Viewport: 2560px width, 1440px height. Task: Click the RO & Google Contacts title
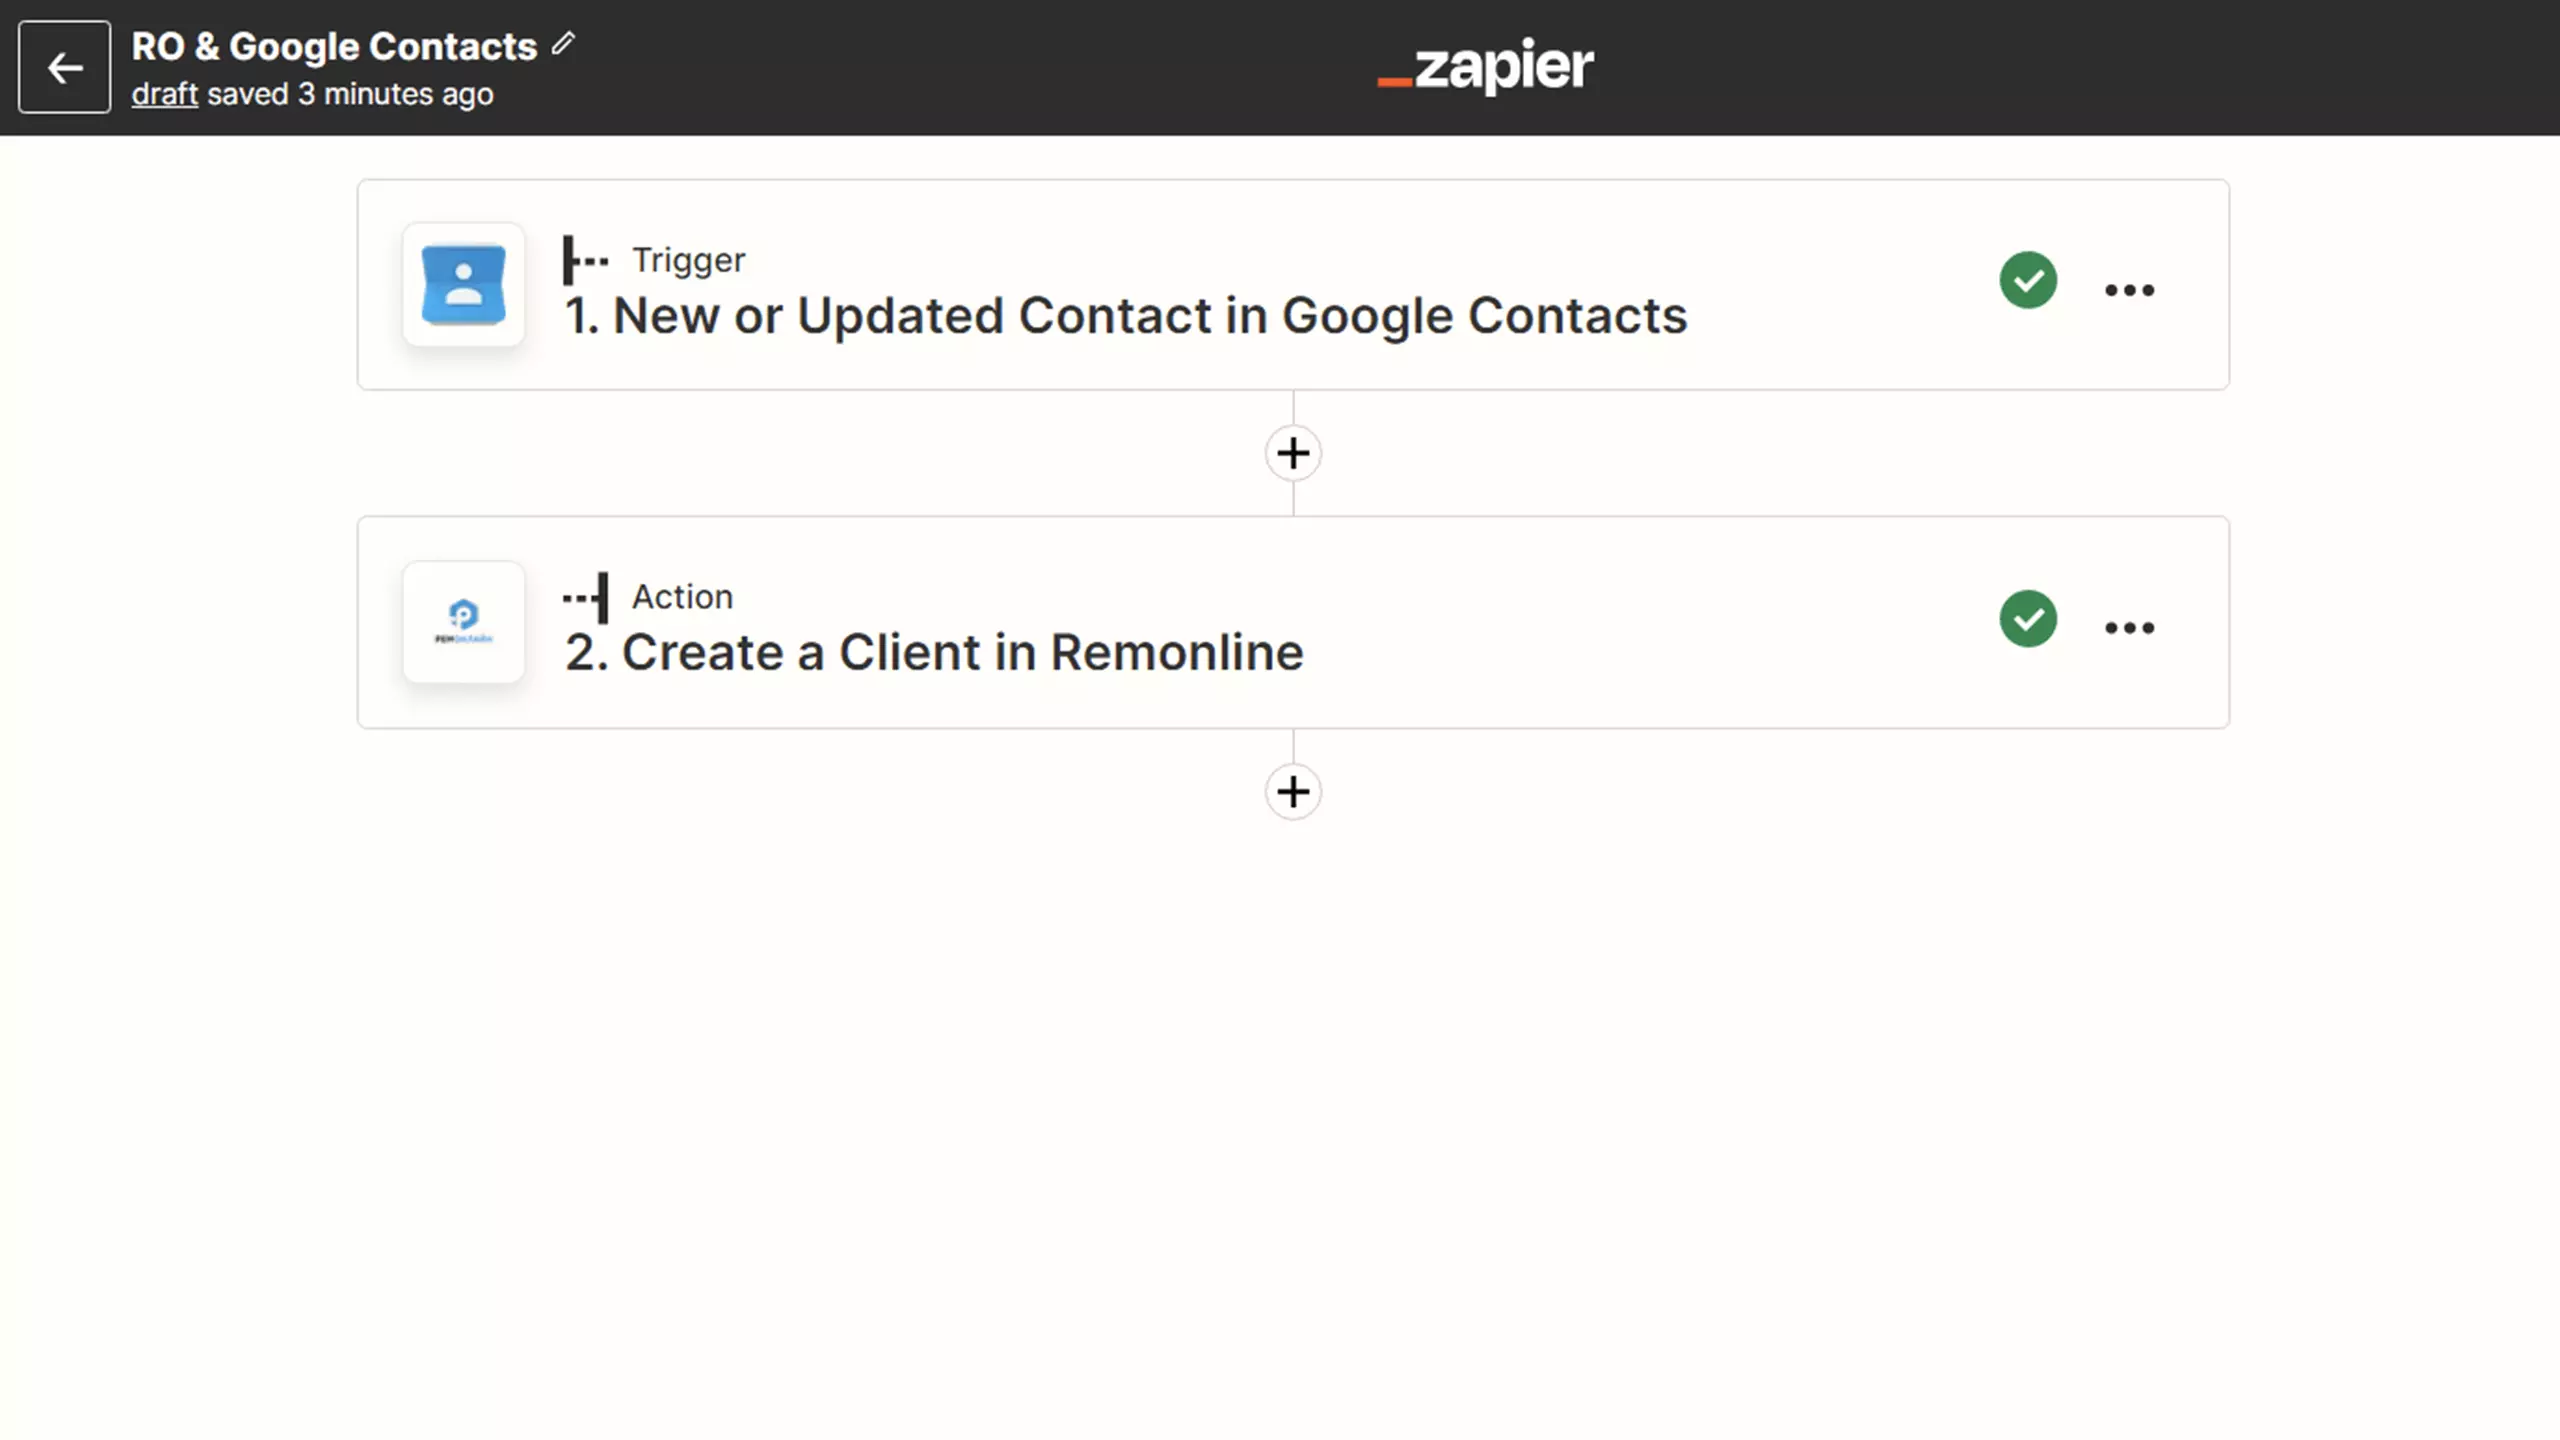[334, 46]
